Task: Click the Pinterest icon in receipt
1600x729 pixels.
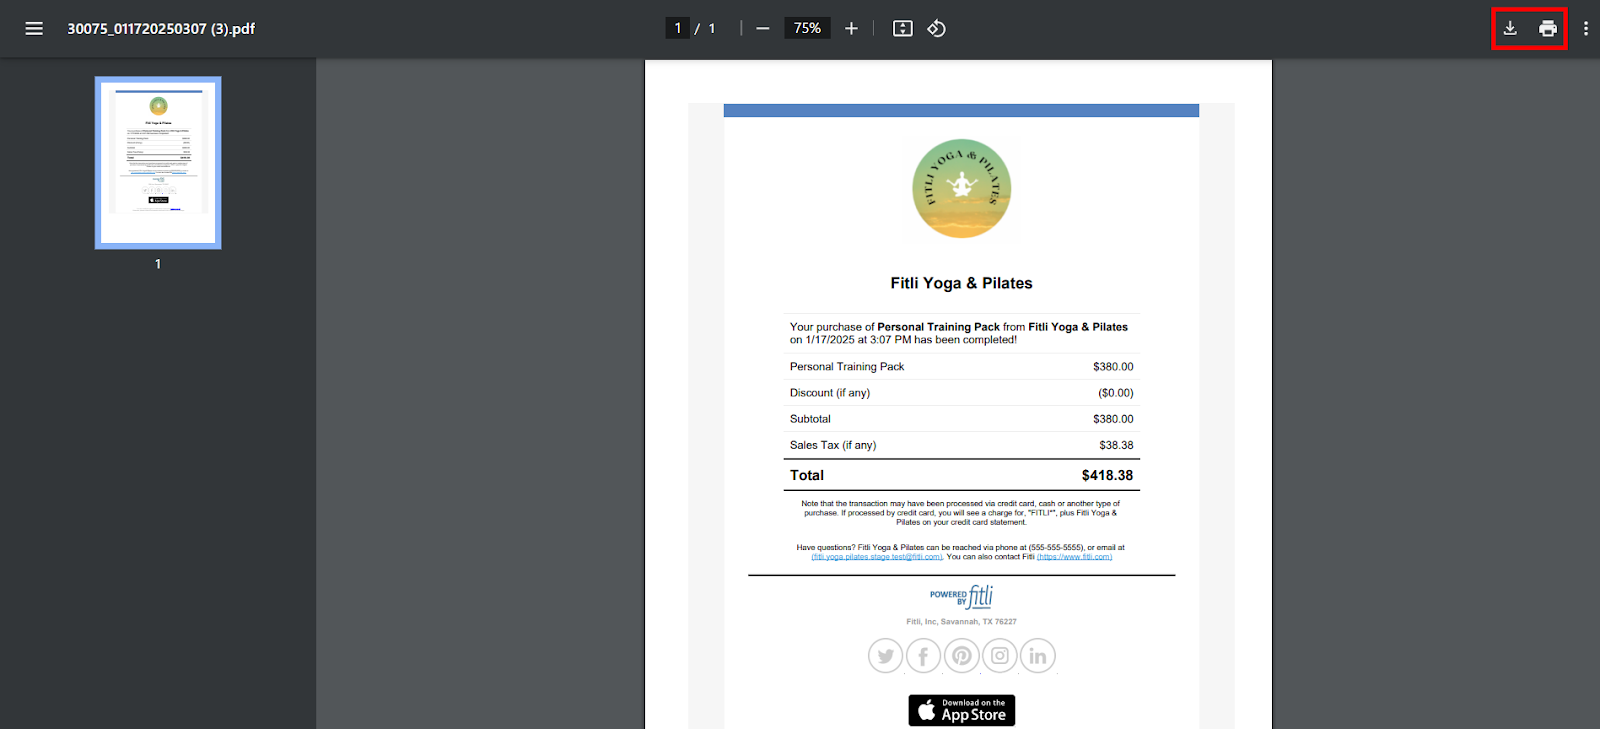Action: tap(961, 656)
